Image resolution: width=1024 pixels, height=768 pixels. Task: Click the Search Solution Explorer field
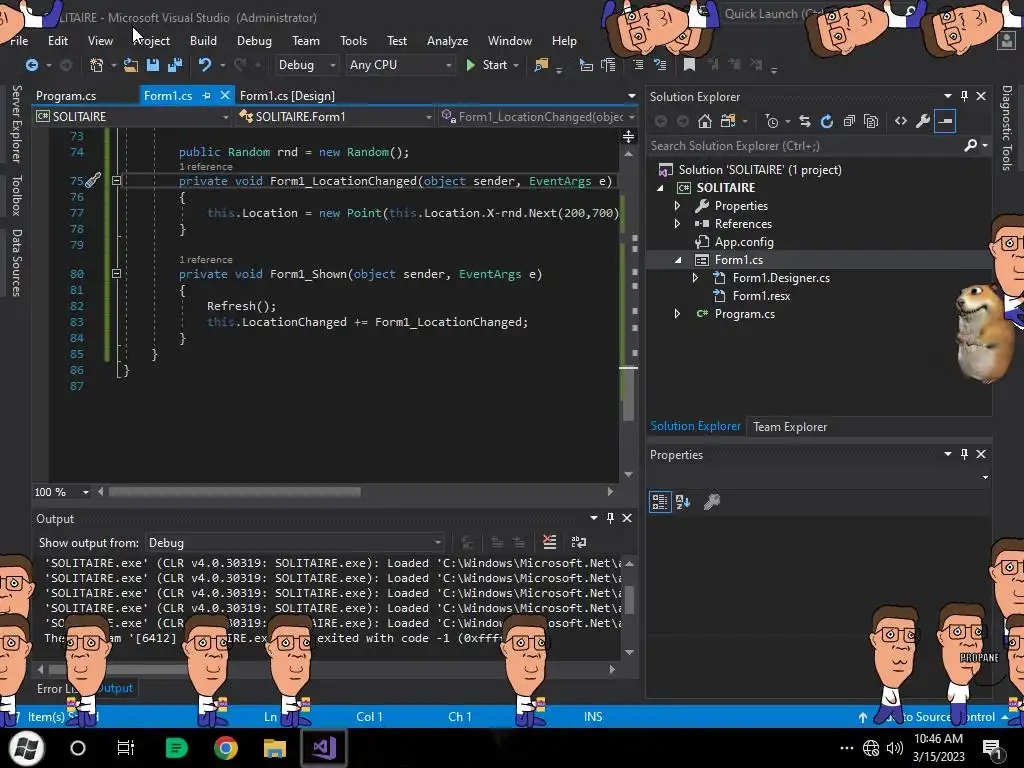(807, 146)
